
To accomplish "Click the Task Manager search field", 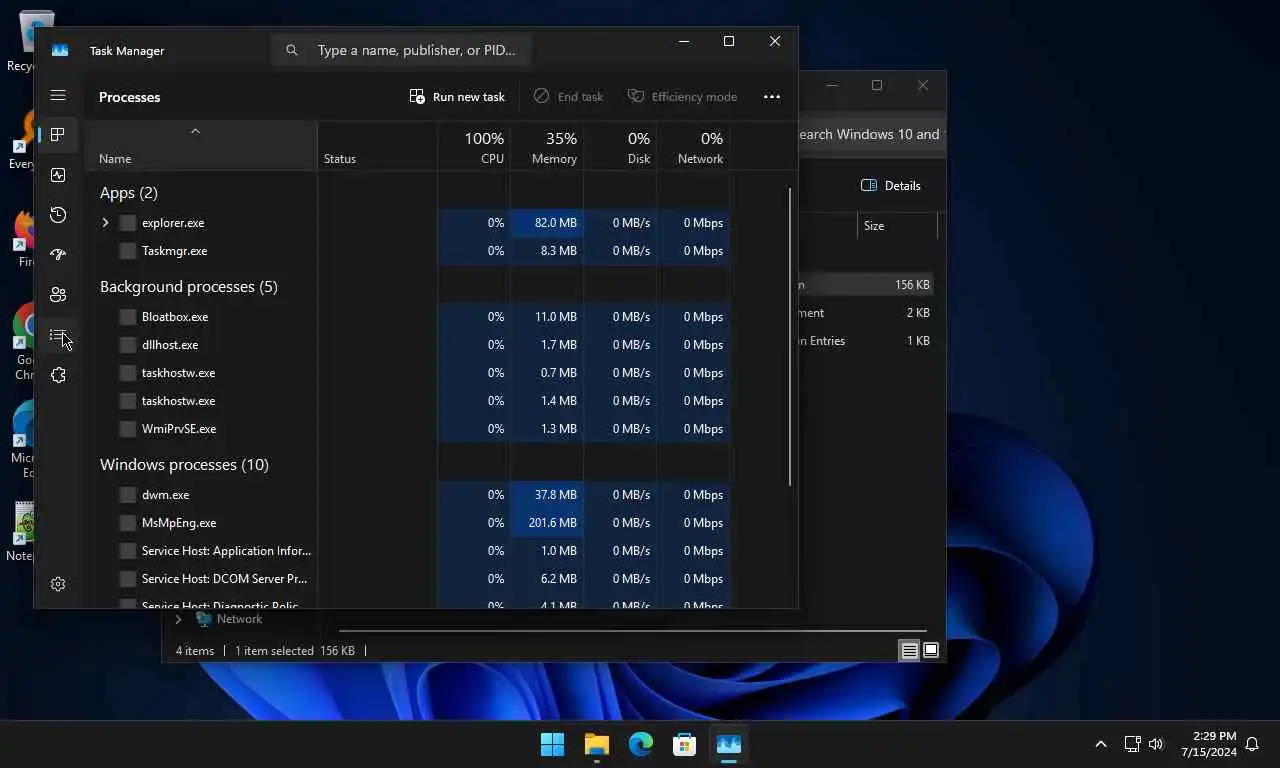I will 401,50.
